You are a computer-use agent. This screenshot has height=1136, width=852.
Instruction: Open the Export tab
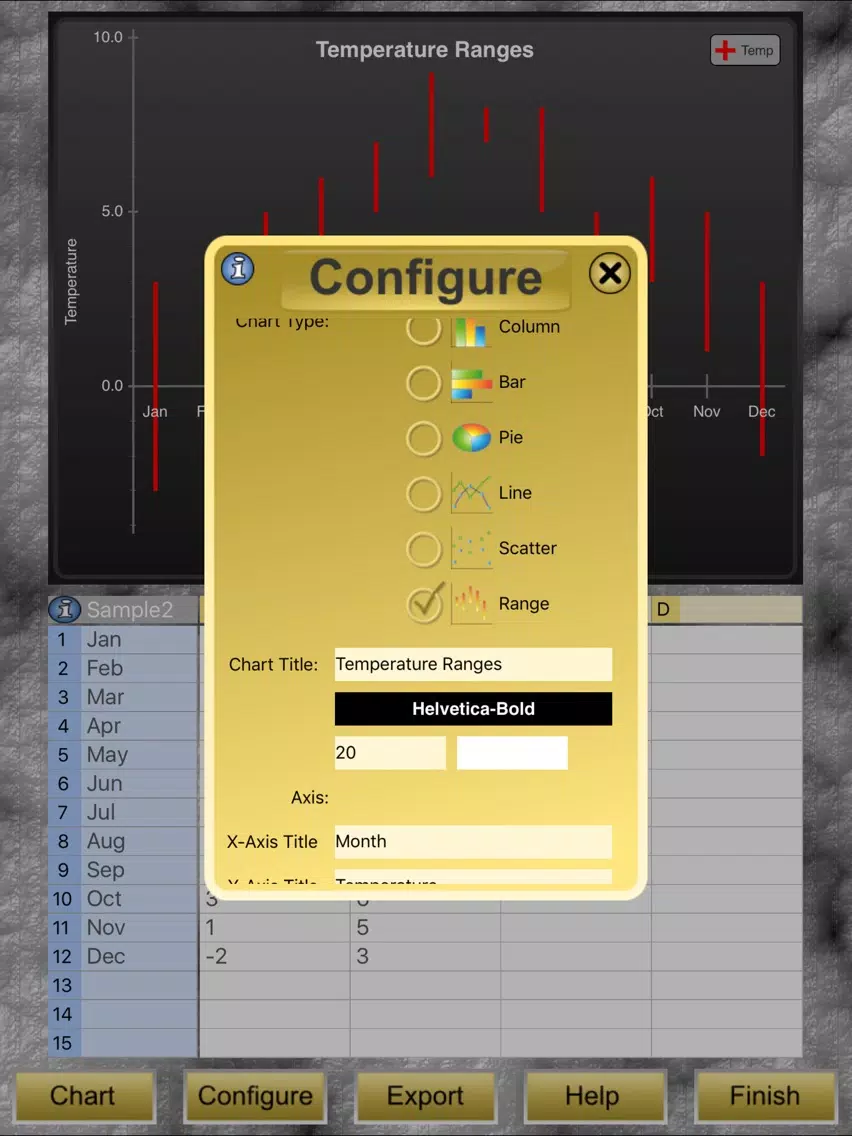tap(425, 1096)
